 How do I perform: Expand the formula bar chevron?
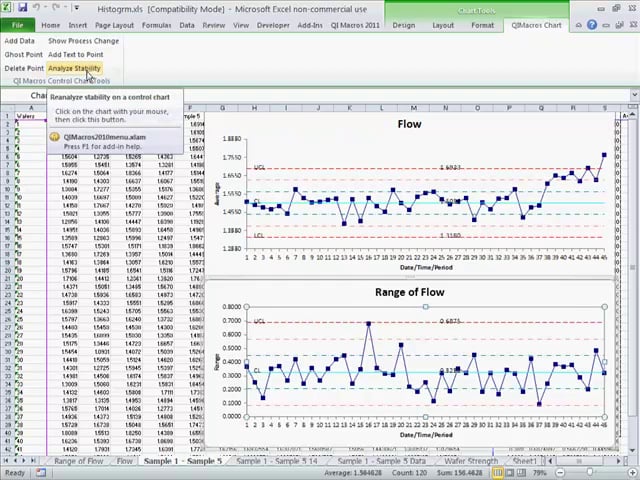point(635,95)
